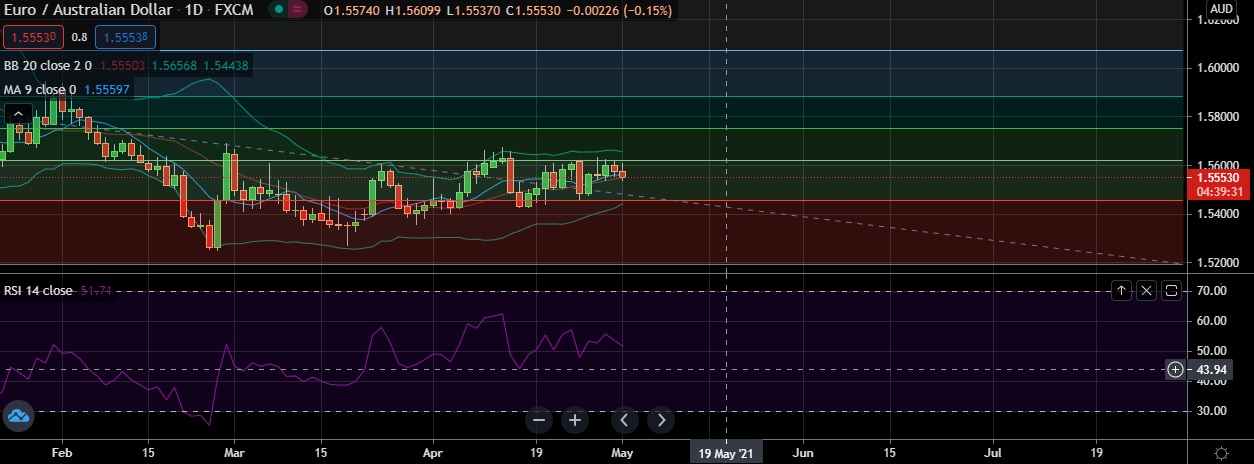Viewport: 1254px width, 464px height.
Task: Select the RSI 14 close indicator legend
Action: click(38, 291)
